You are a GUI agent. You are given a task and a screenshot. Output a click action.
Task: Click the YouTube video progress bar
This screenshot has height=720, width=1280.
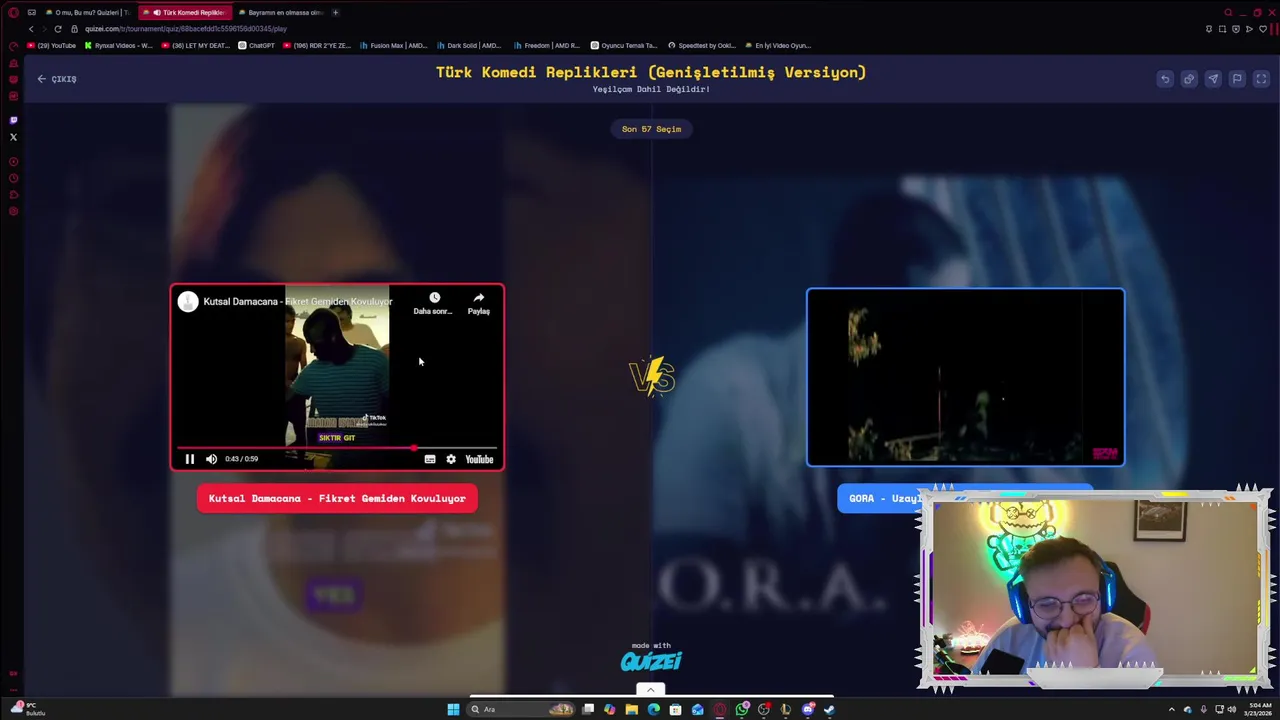coord(337,448)
